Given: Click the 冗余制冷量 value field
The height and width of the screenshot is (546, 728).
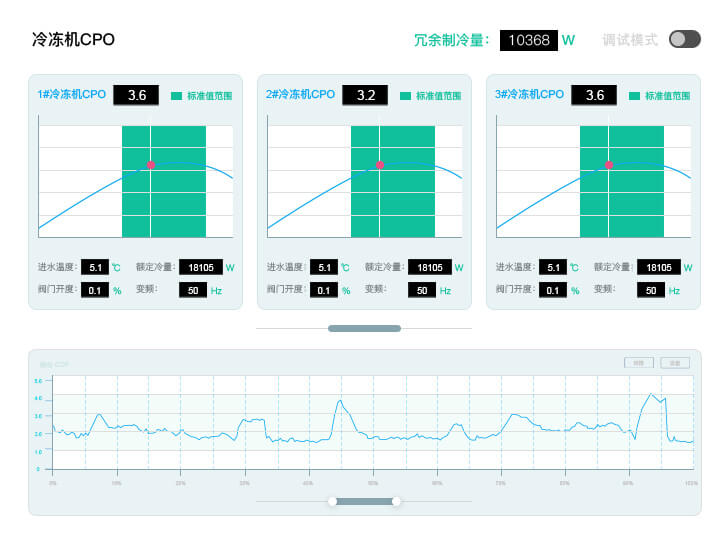Looking at the screenshot, I should click(x=528, y=40).
